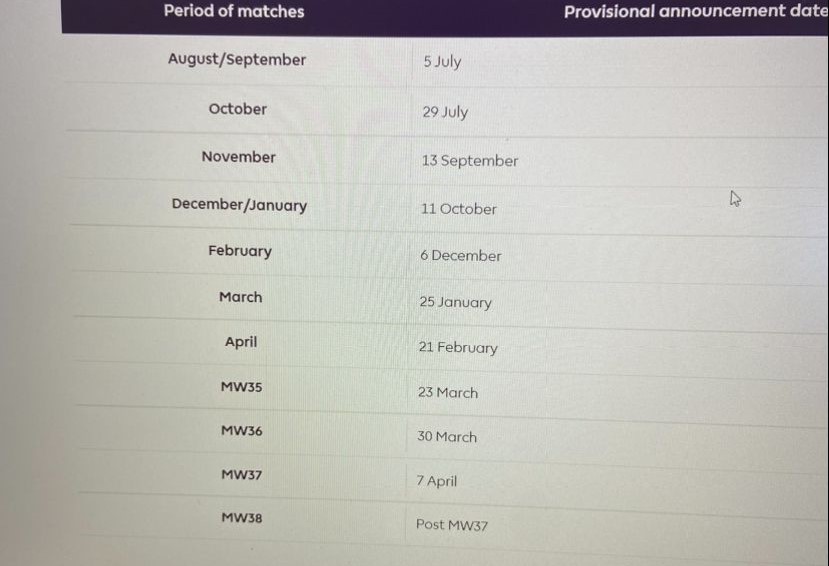Screen dimensions: 829x566
Task: Select the MW37 row label
Action: coord(241,475)
